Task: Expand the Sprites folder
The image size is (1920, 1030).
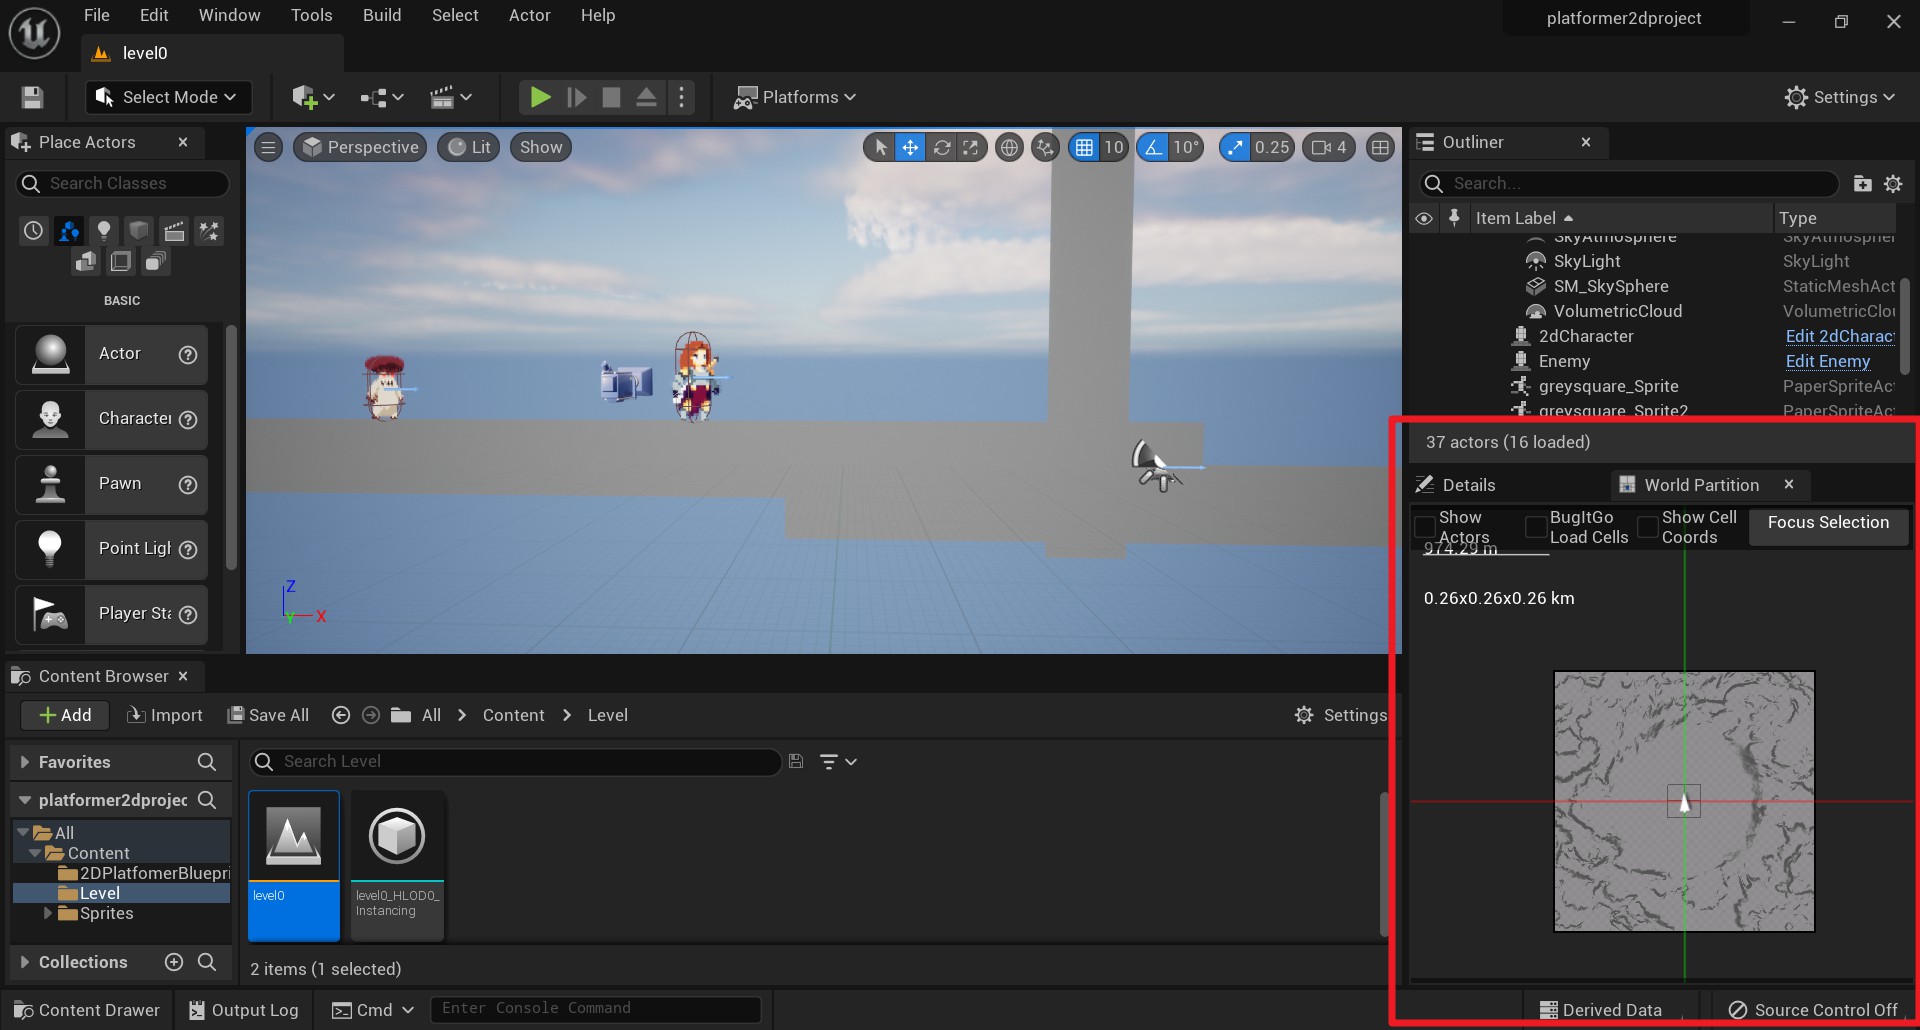Action: (47, 913)
